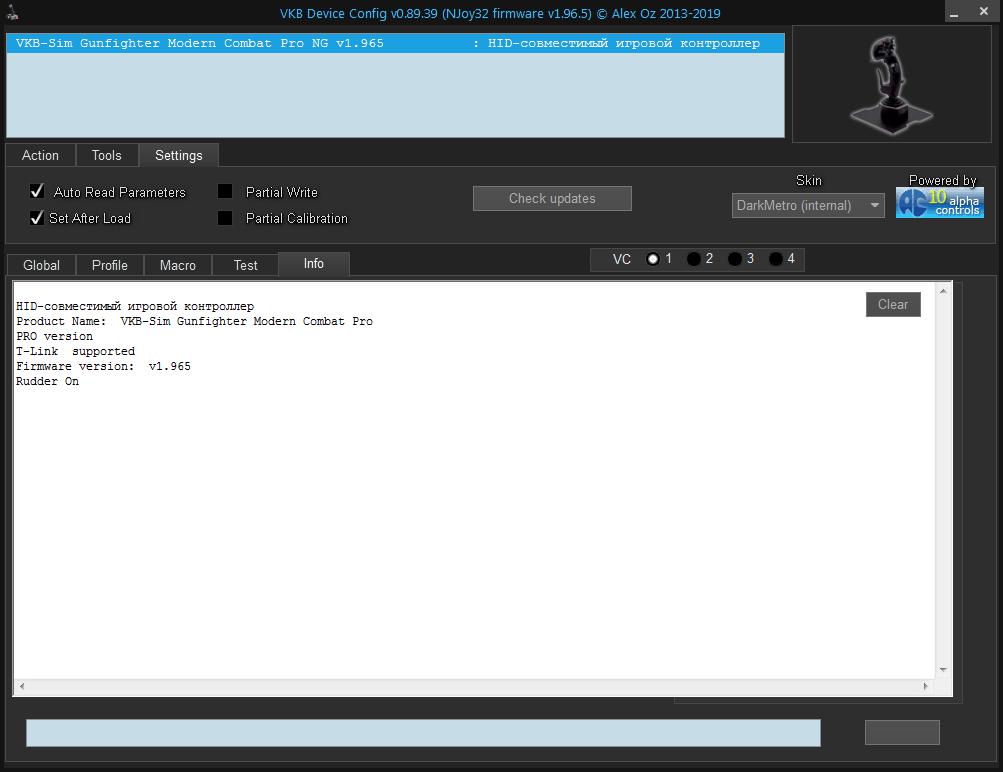Click the progress bar at bottom
Viewport: 1003px width, 772px height.
coord(423,733)
